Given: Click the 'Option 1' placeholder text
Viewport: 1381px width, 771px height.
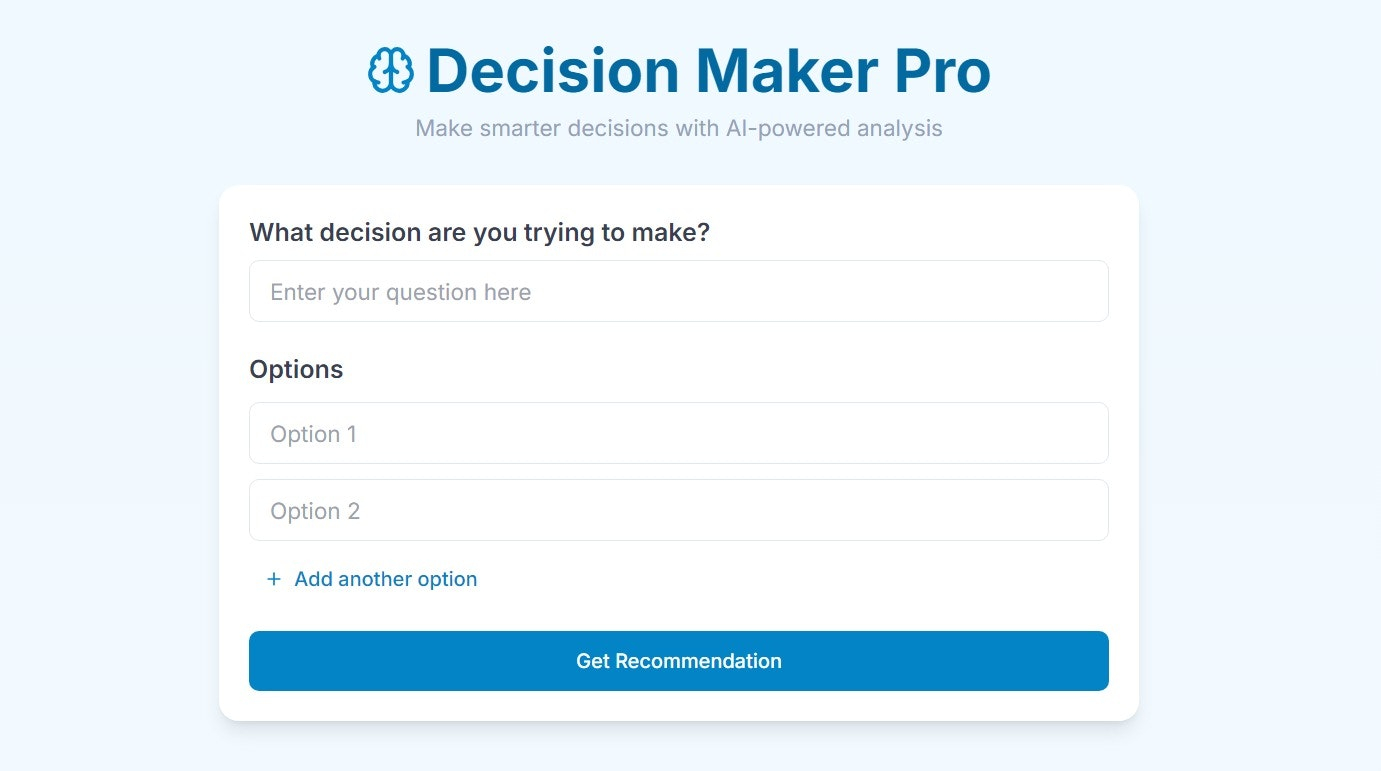Looking at the screenshot, I should 313,434.
